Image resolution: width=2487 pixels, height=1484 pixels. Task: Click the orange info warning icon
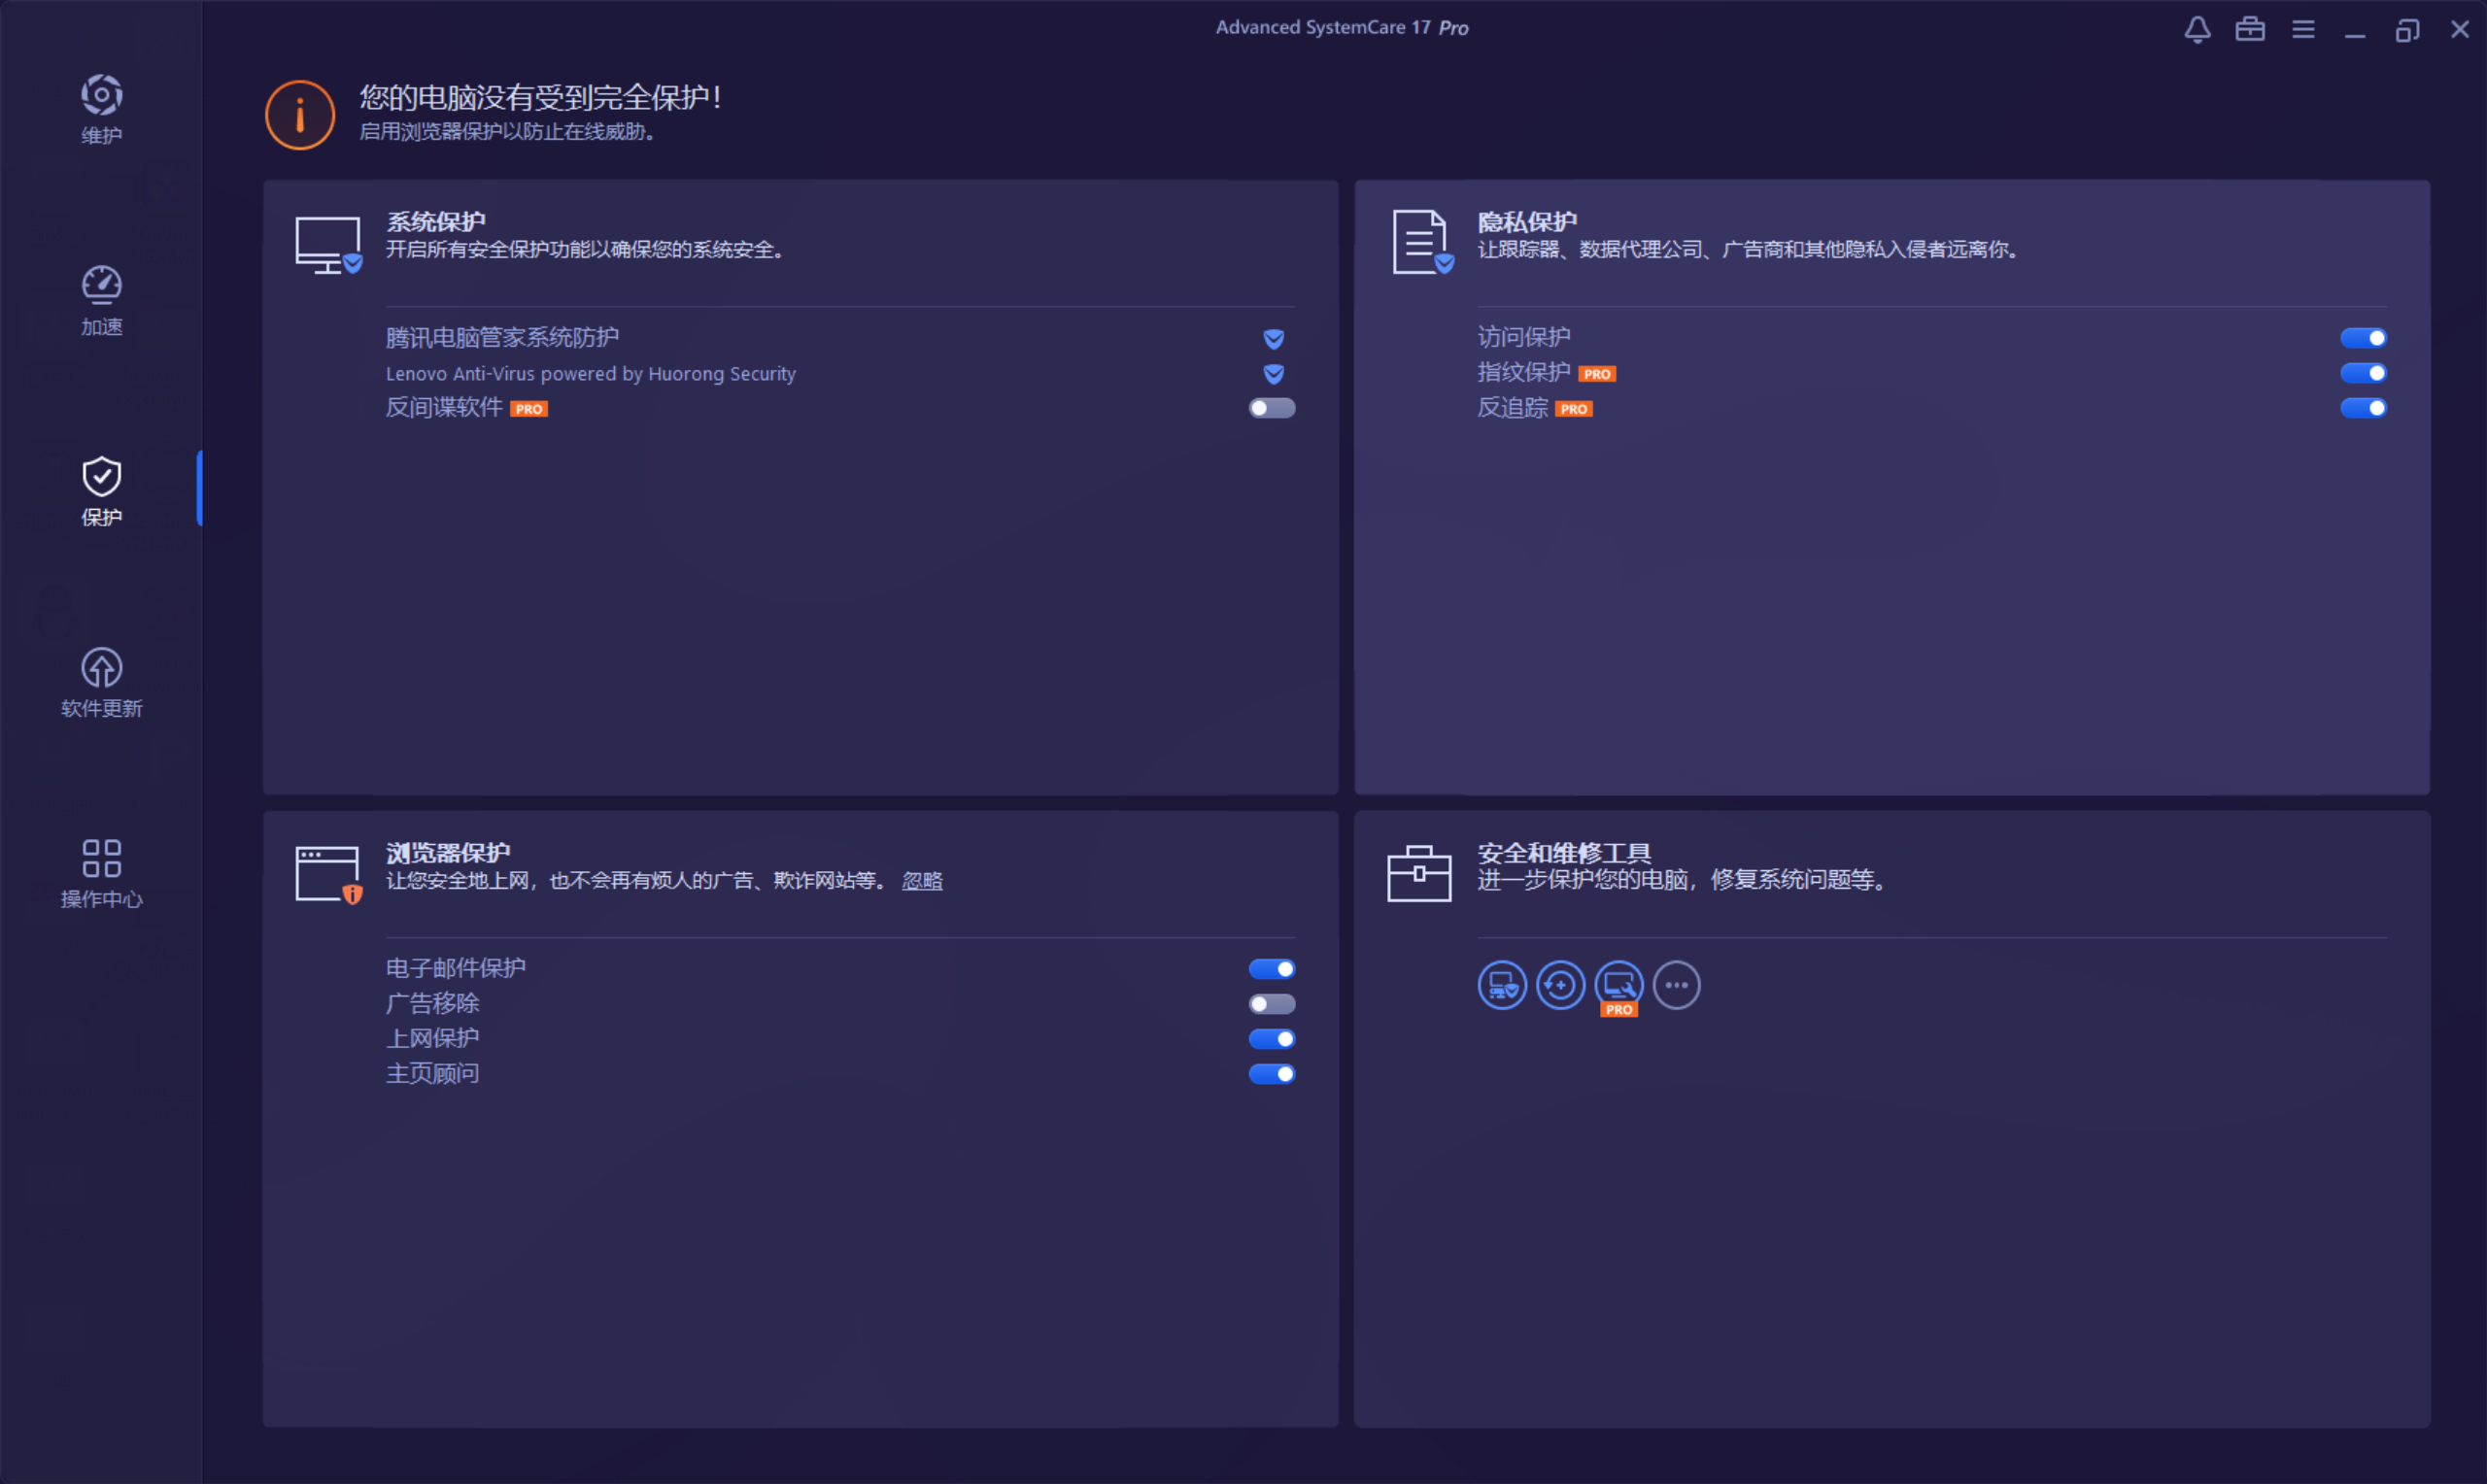tap(299, 115)
